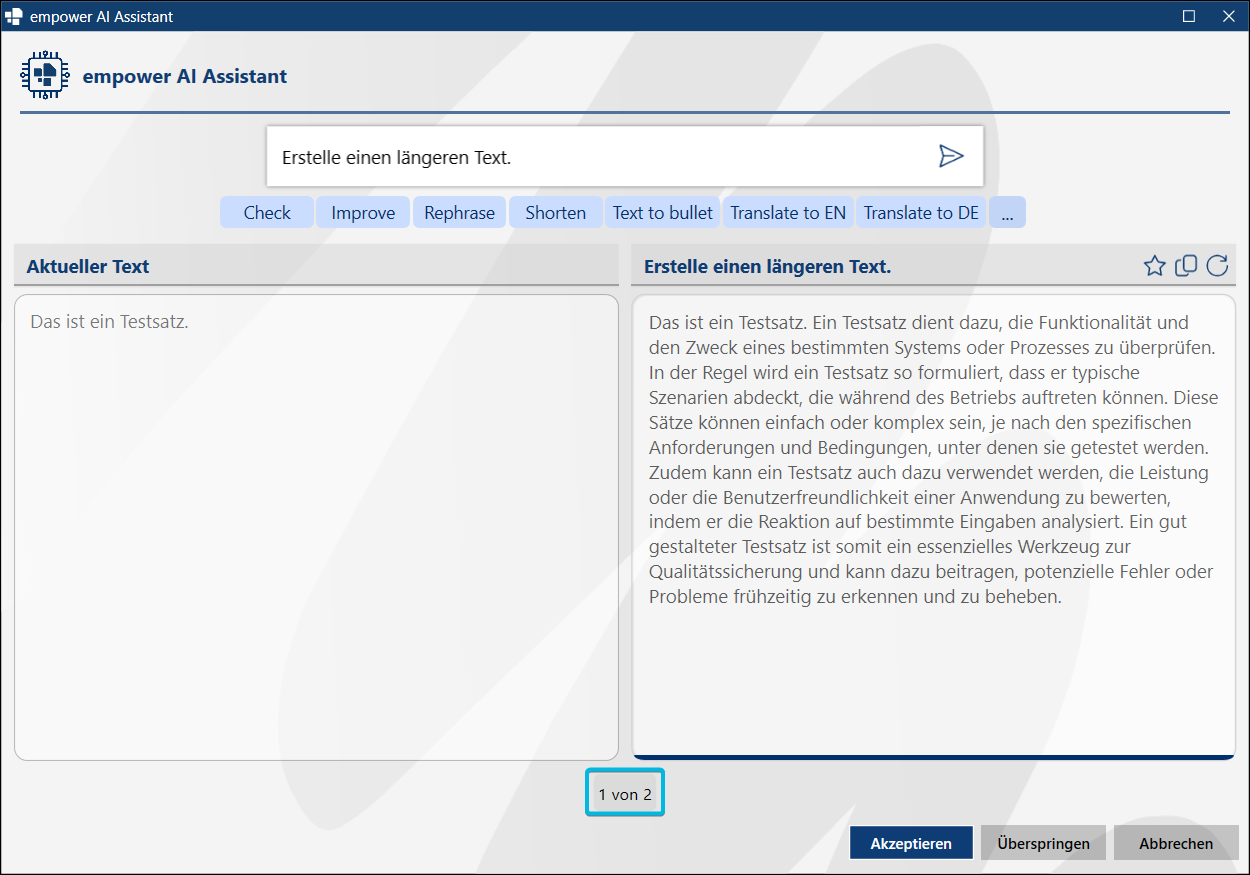Screen dimensions: 1250x875
Task: Click the Translate to EN button
Action: pyautogui.click(x=788, y=212)
